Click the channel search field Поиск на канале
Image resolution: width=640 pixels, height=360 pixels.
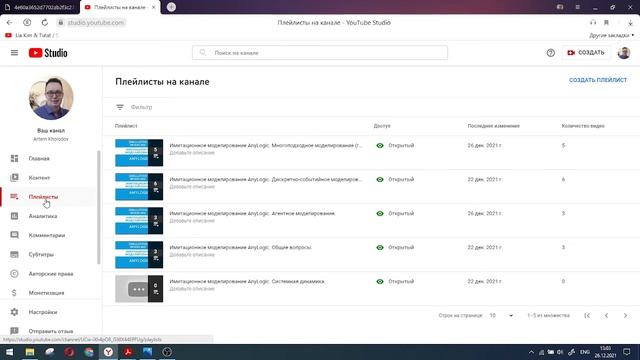pyautogui.click(x=320, y=53)
